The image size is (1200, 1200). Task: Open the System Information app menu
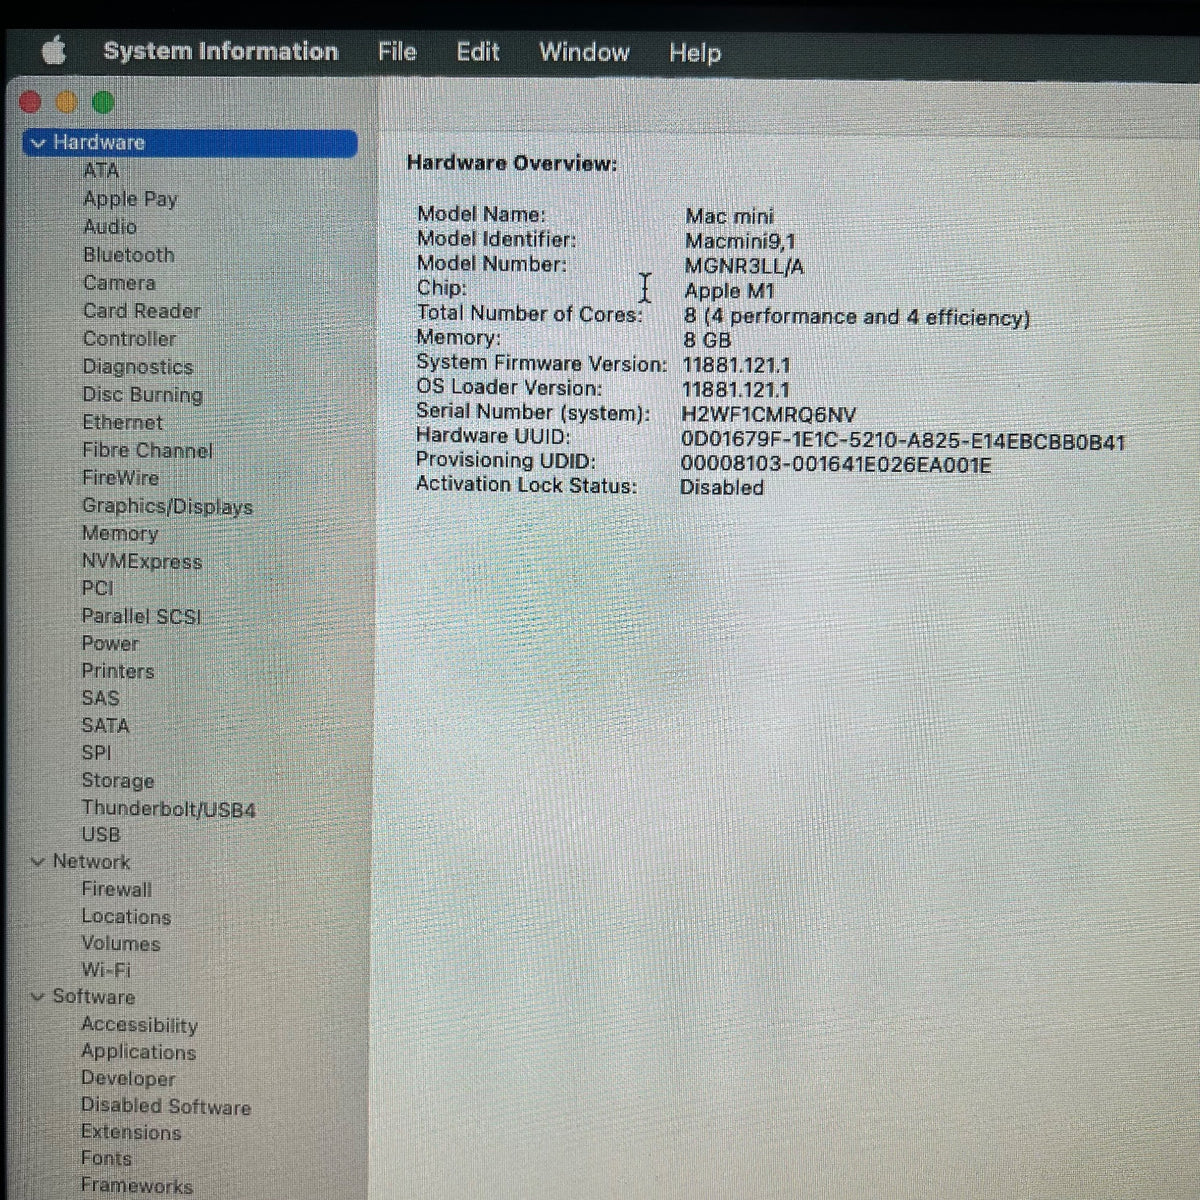pyautogui.click(x=220, y=51)
